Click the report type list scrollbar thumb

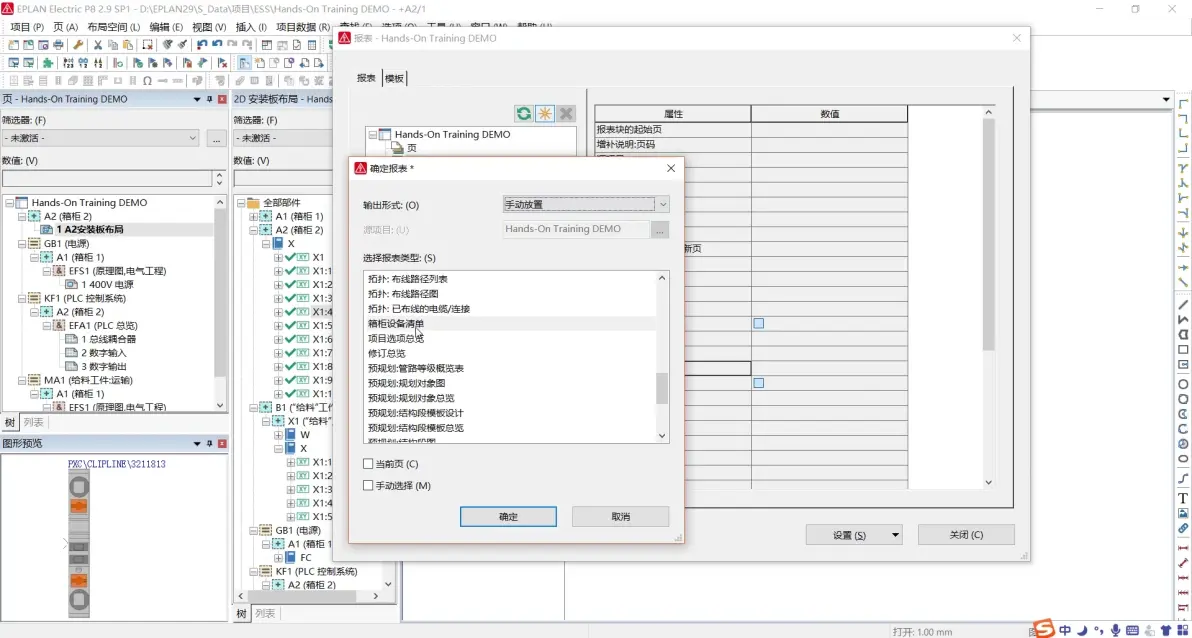(661, 388)
